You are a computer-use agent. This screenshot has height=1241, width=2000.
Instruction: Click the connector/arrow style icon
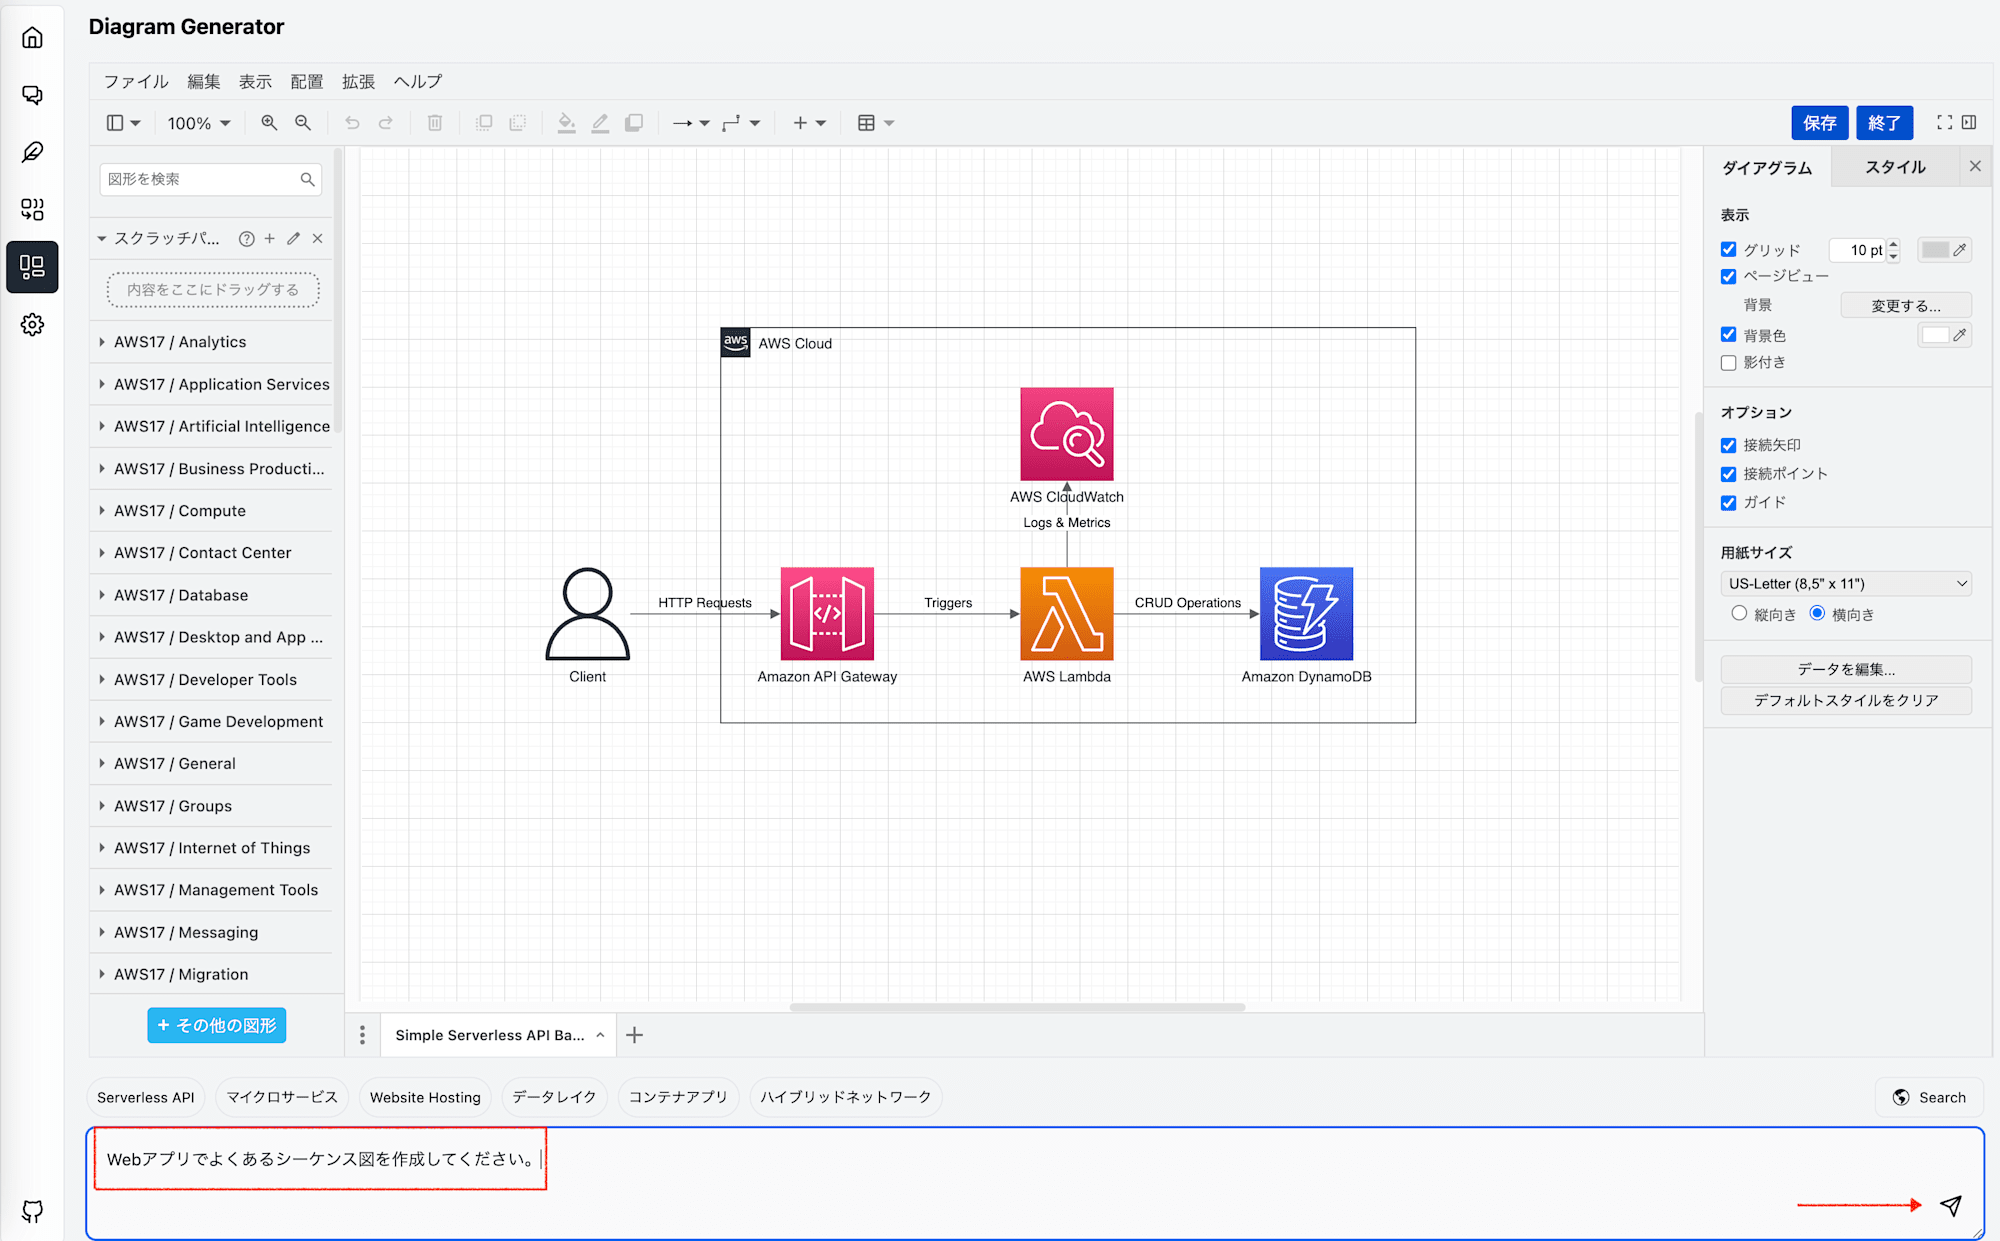[x=688, y=123]
